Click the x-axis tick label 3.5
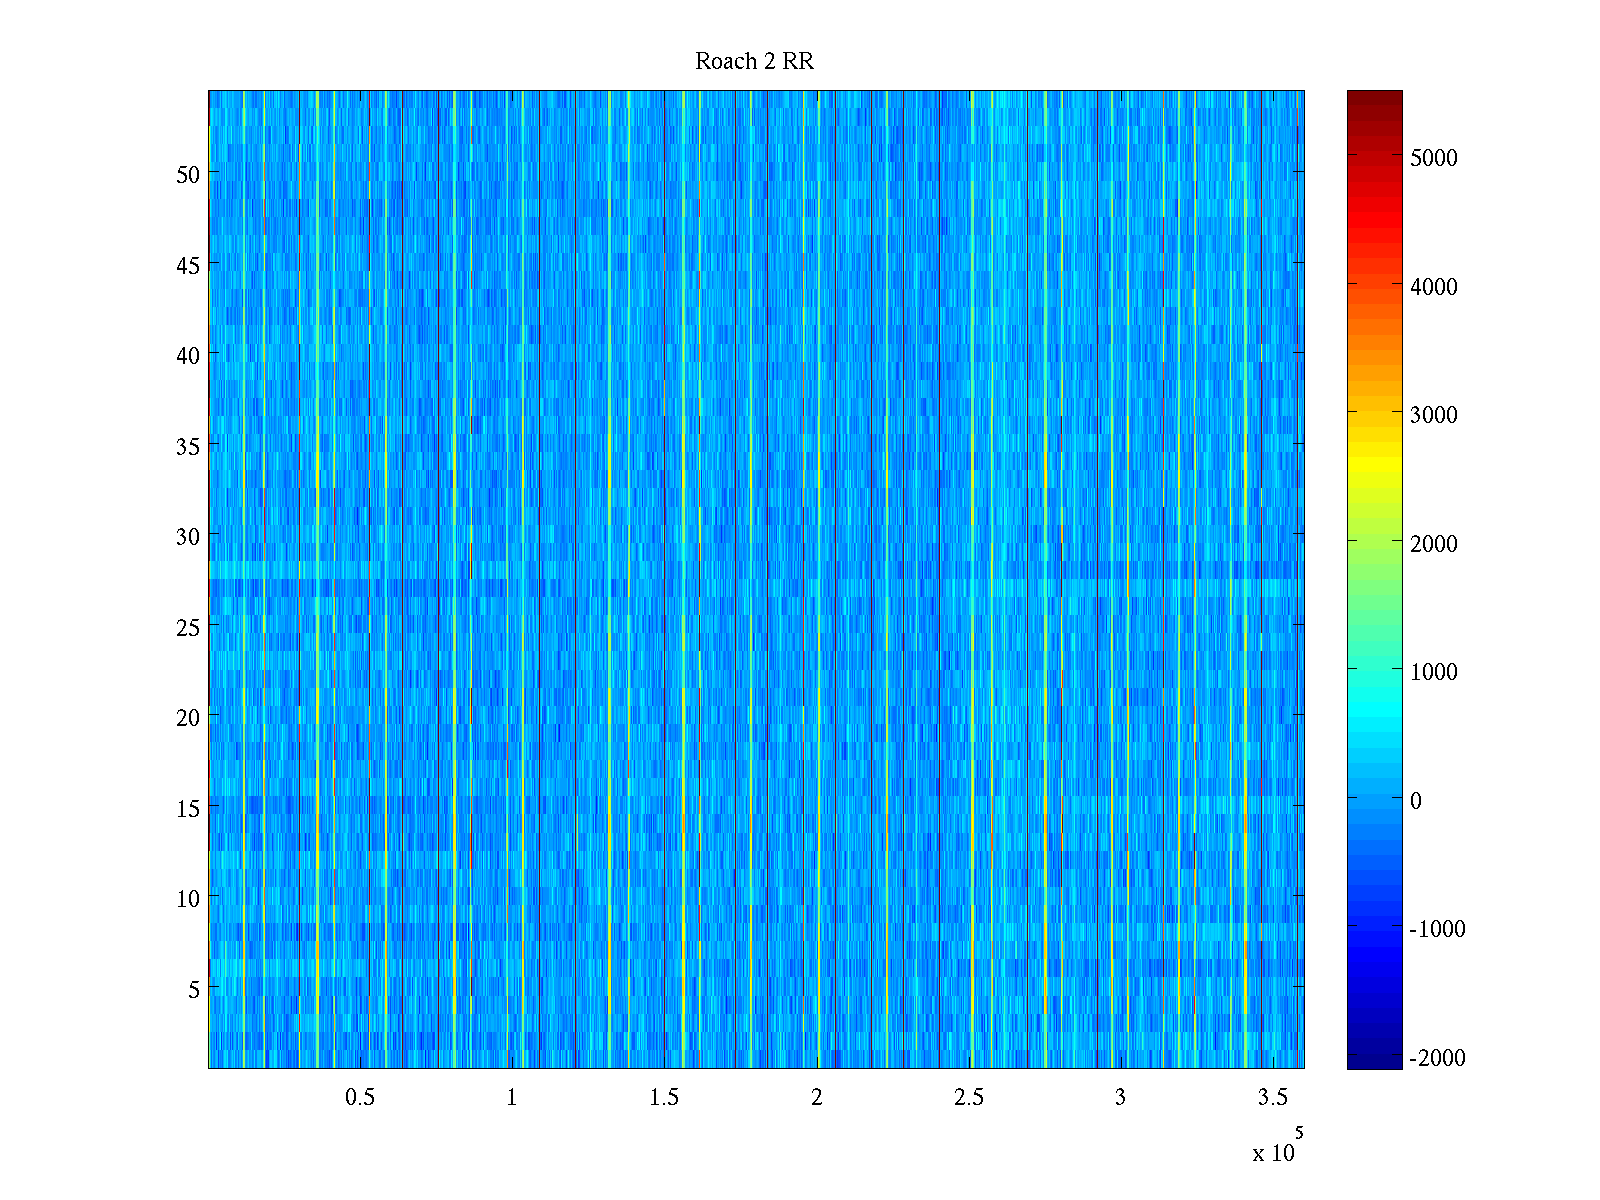The width and height of the screenshot is (1600, 1200). tap(1272, 1098)
